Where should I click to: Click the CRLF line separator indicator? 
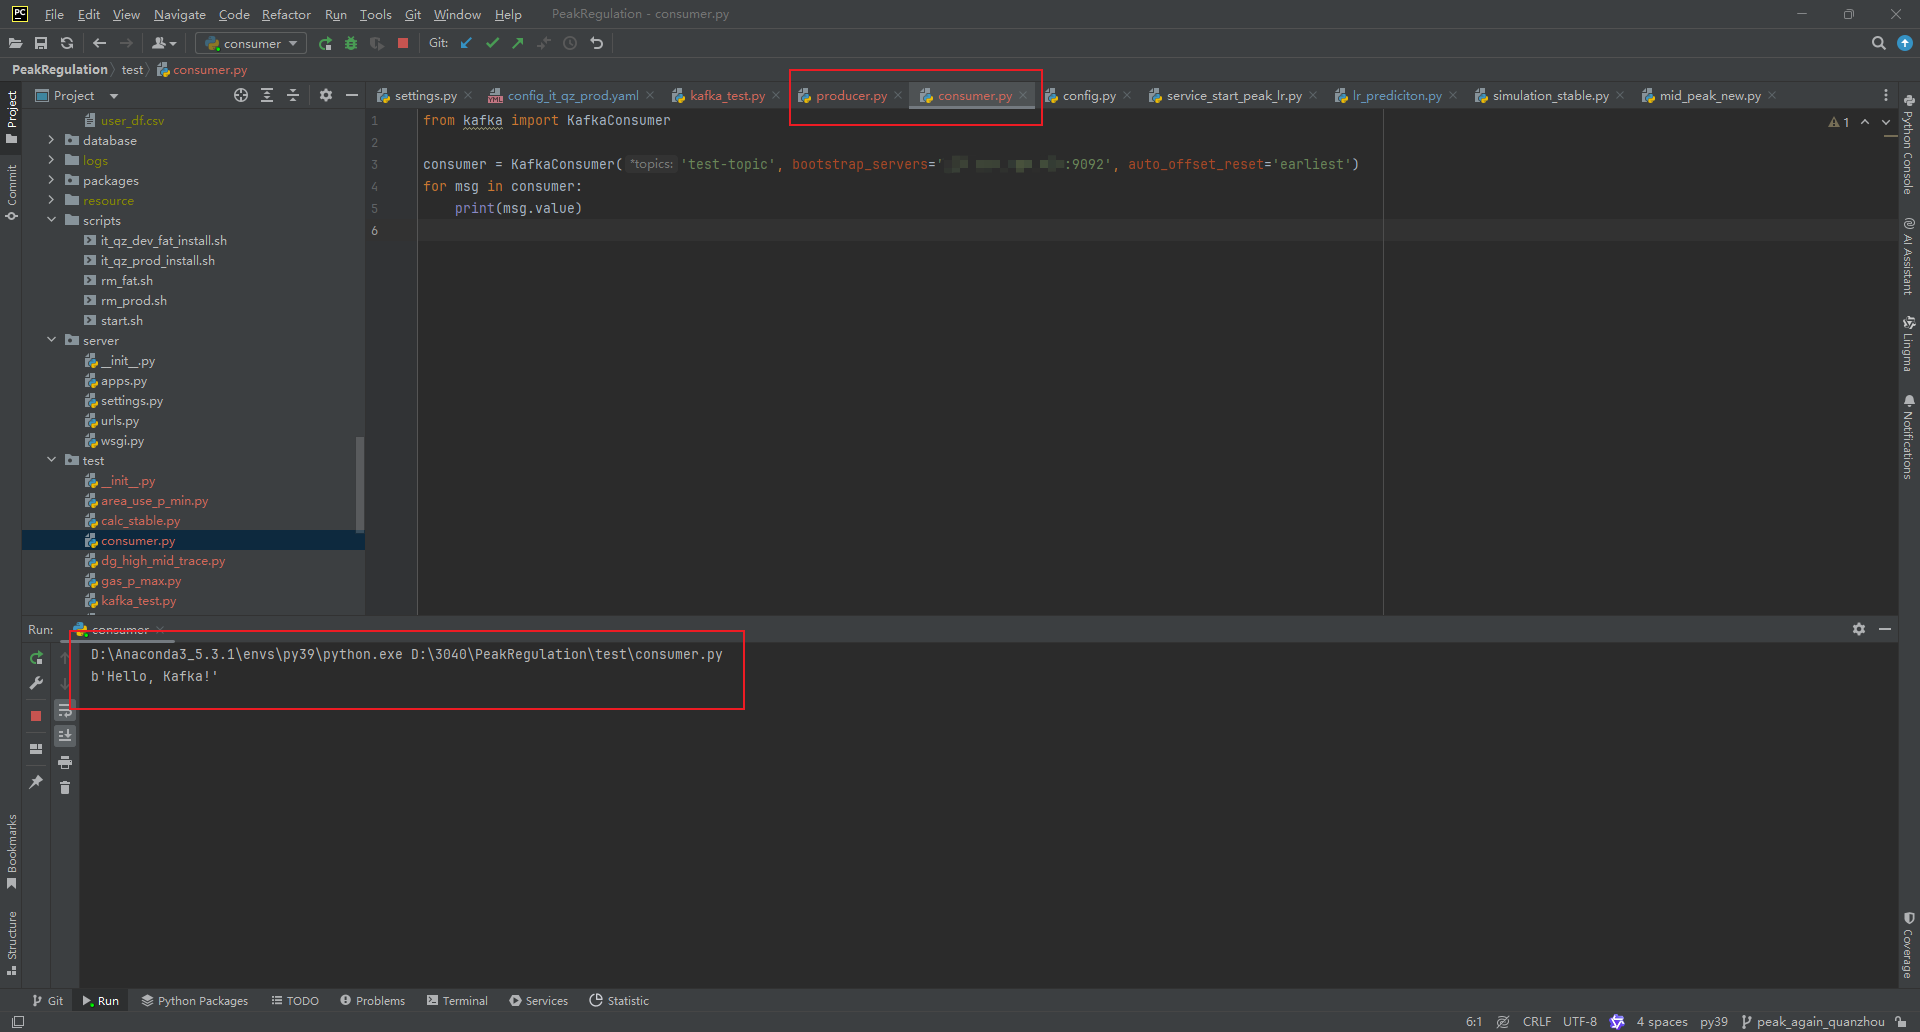pos(1536,1022)
